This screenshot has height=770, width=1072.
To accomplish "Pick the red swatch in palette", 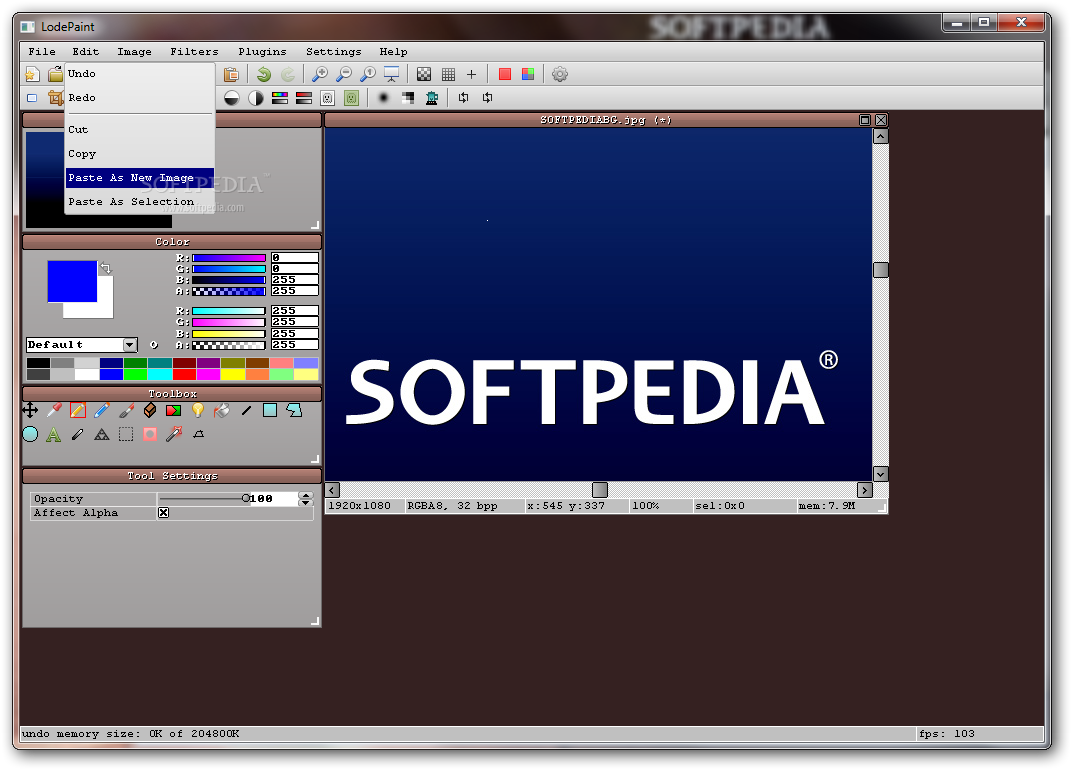I will (x=184, y=374).
